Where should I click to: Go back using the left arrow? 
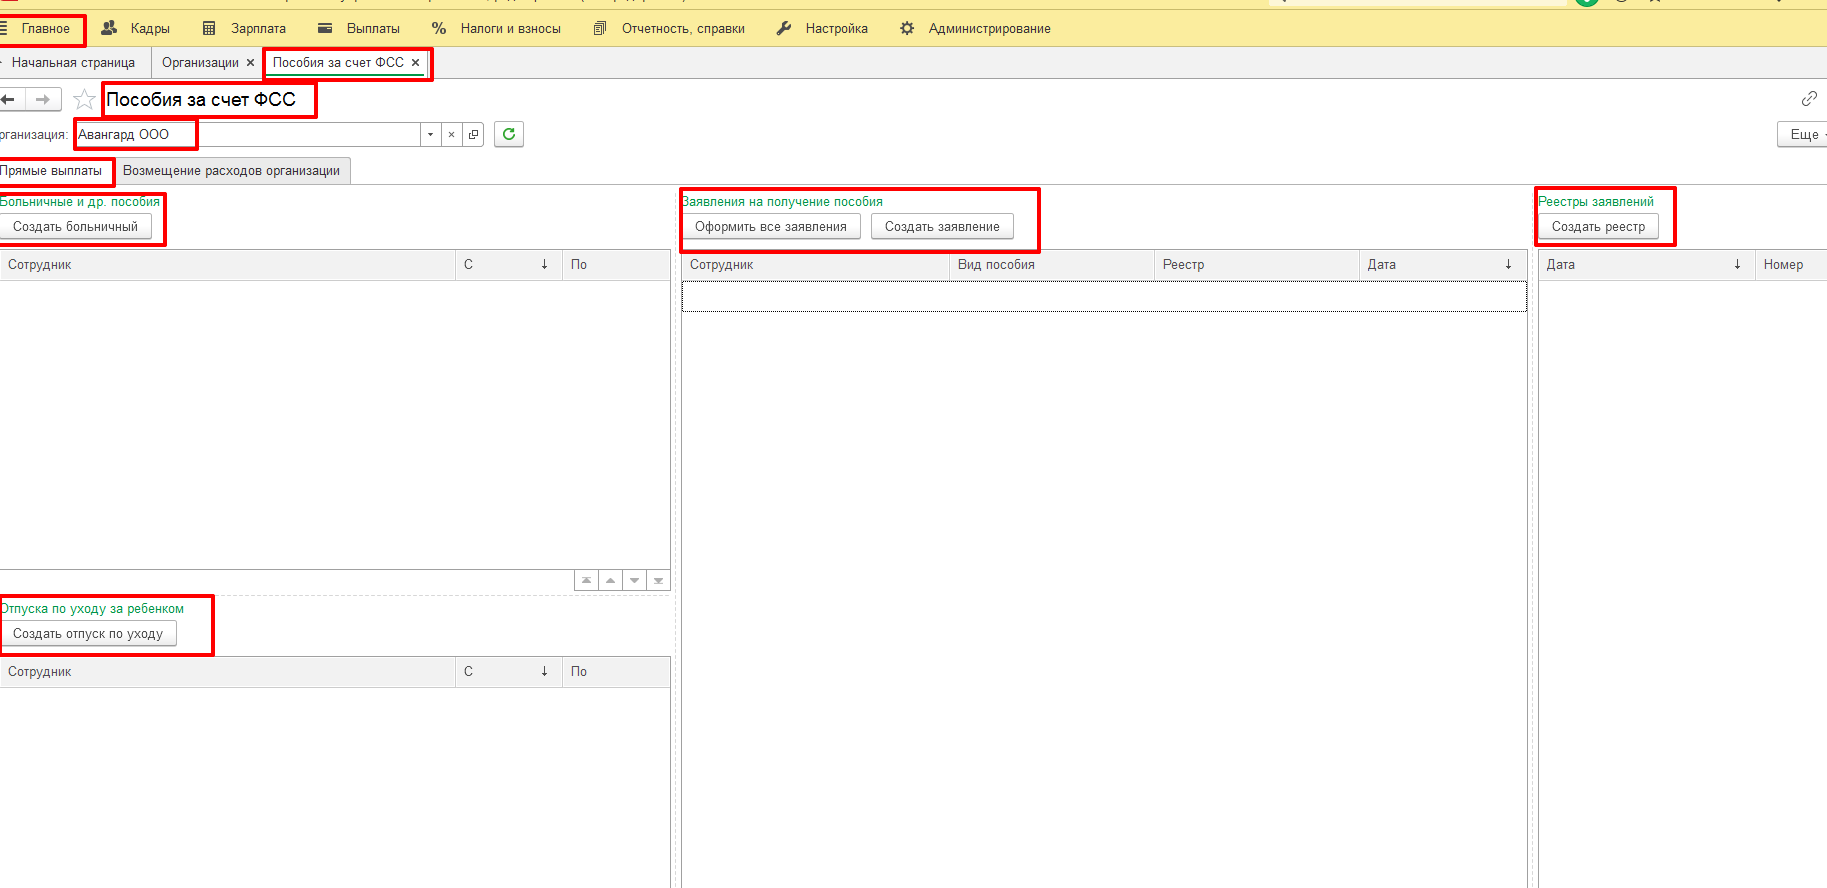pos(9,99)
